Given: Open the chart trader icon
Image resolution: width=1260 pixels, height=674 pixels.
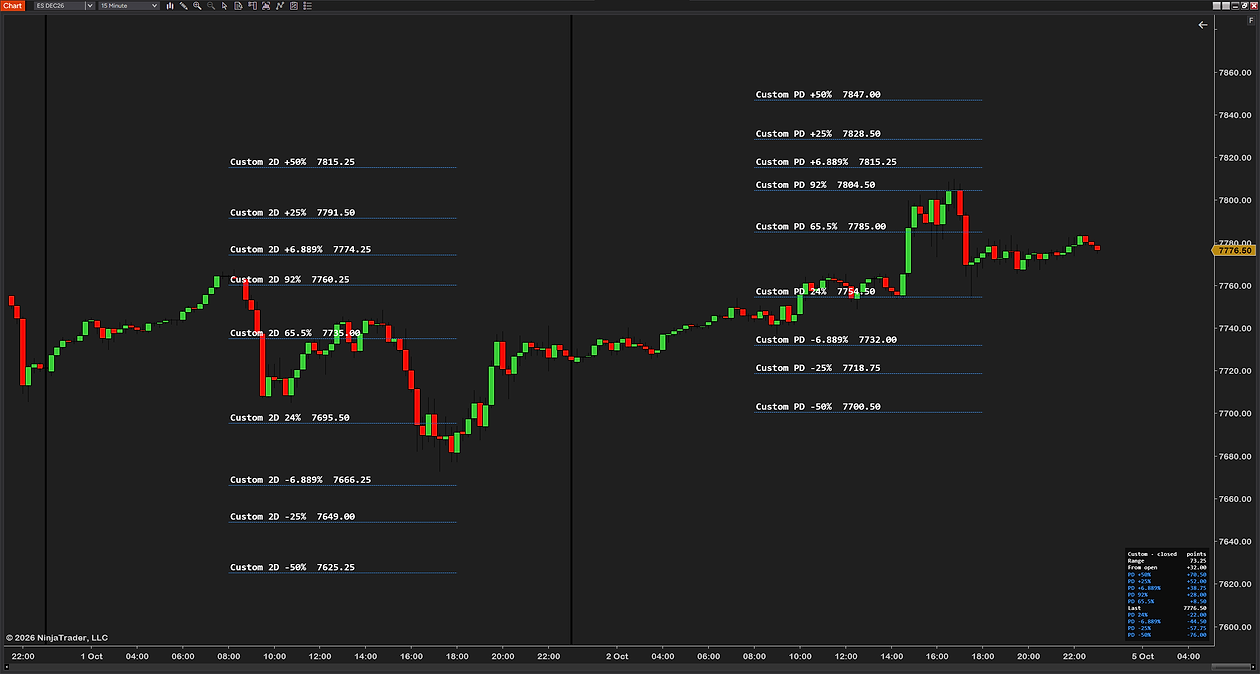Looking at the screenshot, I should tap(252, 5).
